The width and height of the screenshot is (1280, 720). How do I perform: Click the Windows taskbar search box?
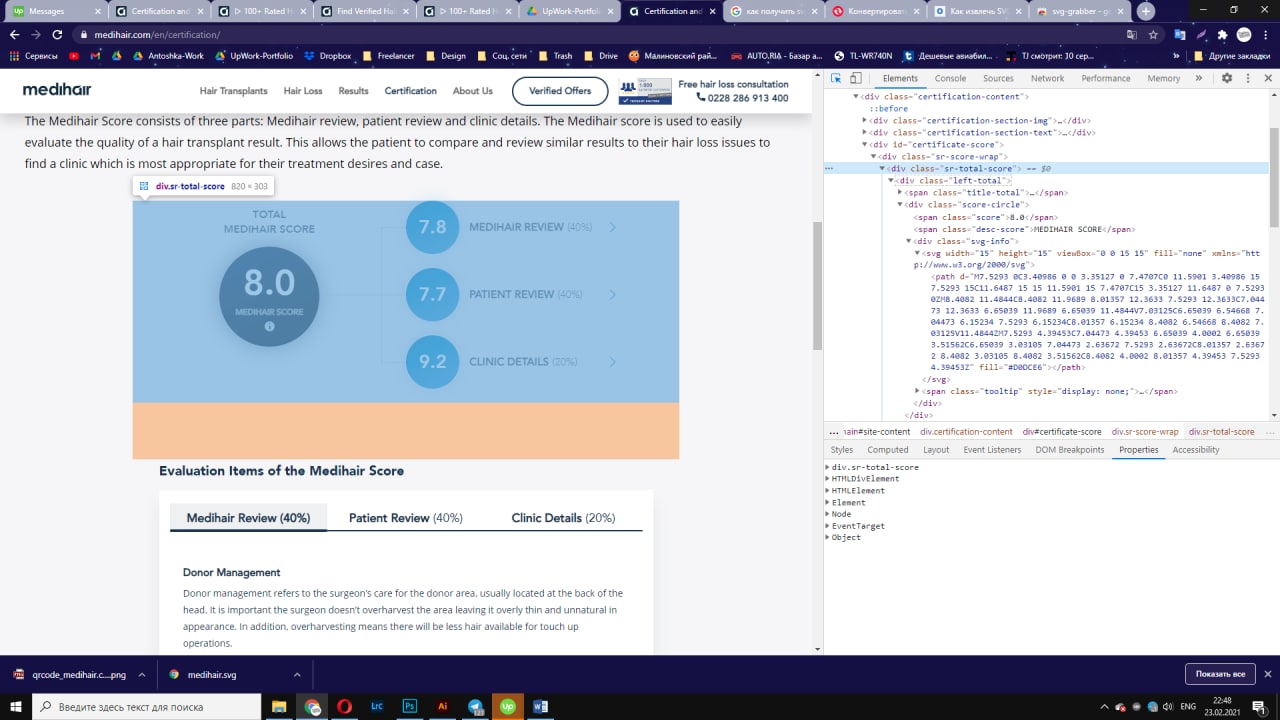(146, 705)
